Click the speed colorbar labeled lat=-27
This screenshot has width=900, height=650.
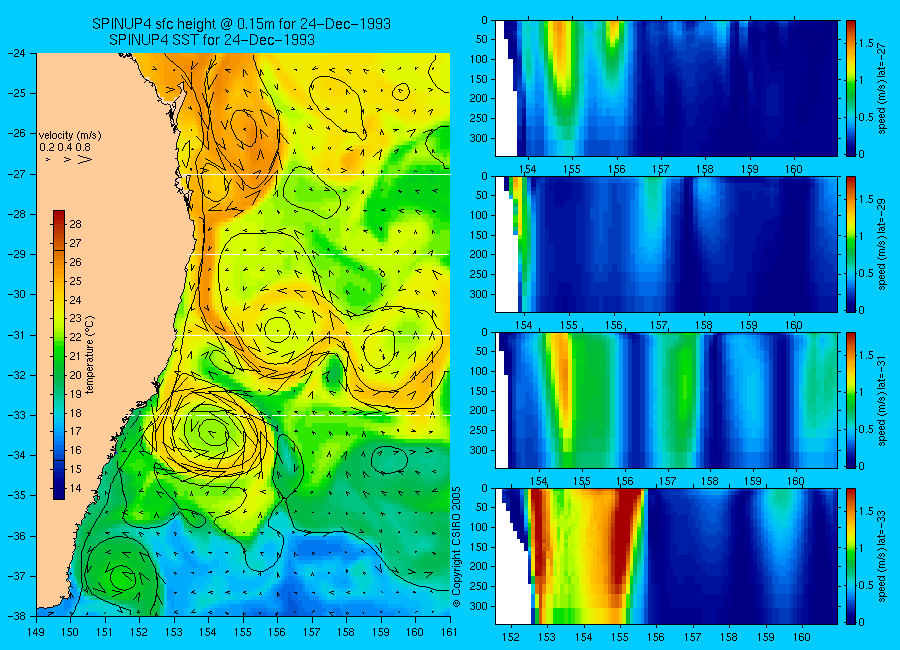pos(851,87)
